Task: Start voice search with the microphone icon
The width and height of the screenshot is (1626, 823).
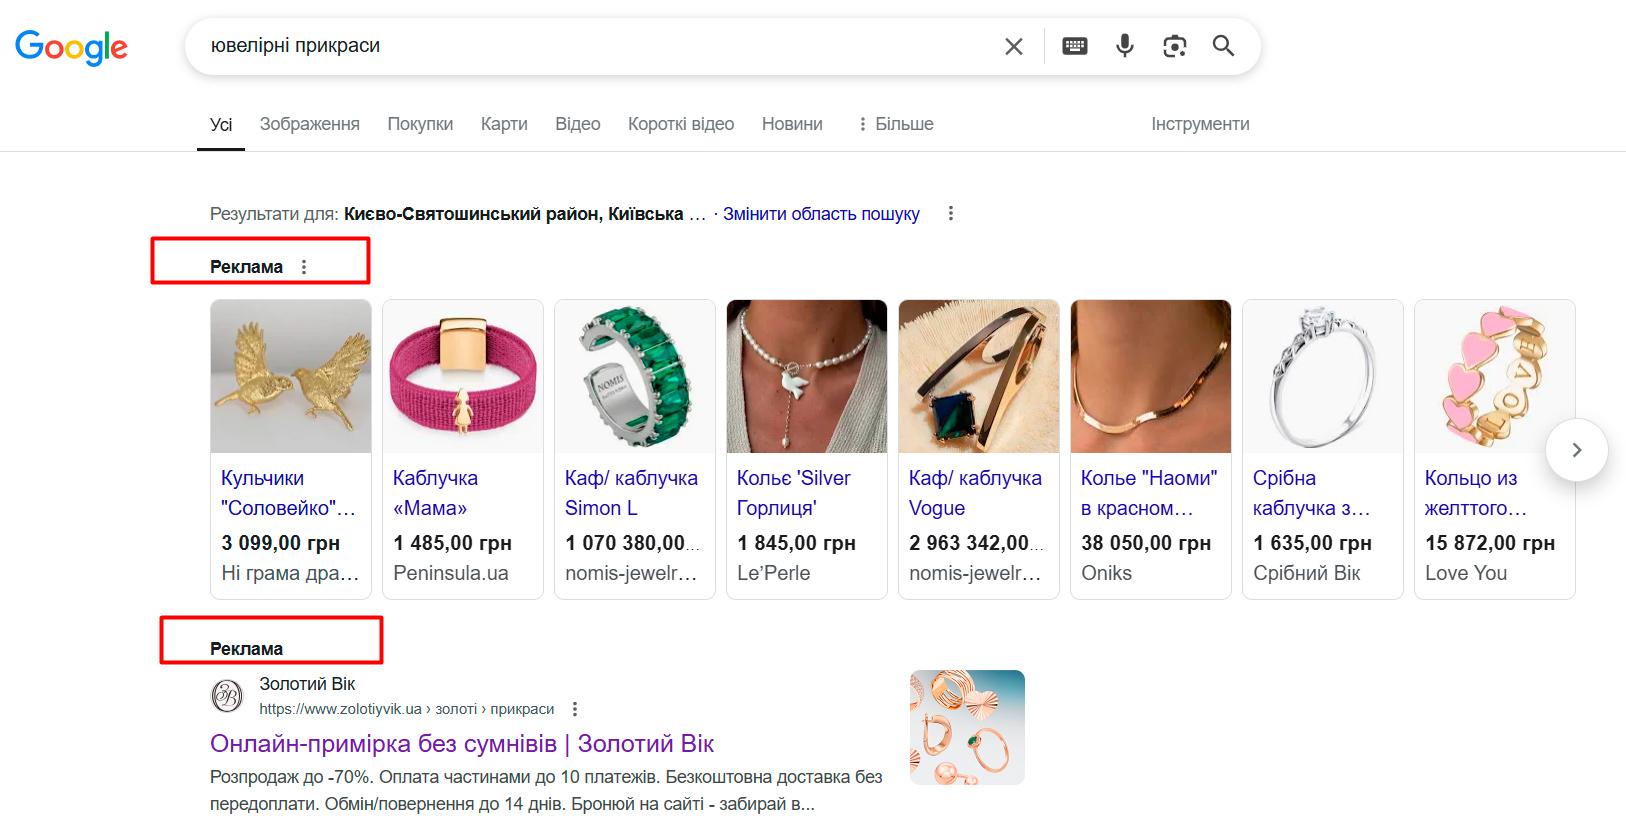Action: click(x=1125, y=46)
